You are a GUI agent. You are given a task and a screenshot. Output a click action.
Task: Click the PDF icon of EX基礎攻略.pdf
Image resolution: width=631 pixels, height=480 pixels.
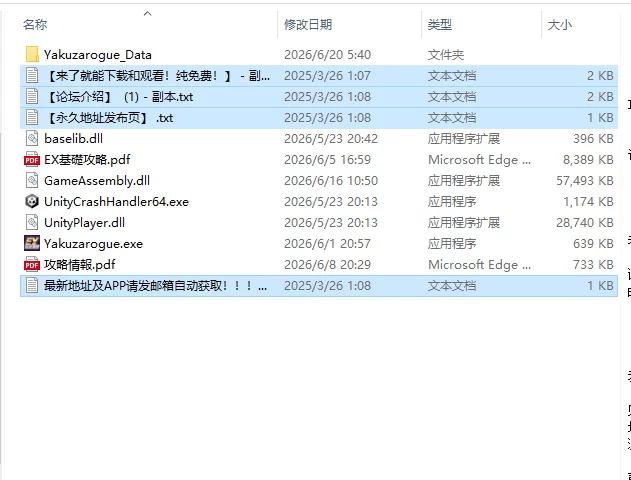pos(32,159)
